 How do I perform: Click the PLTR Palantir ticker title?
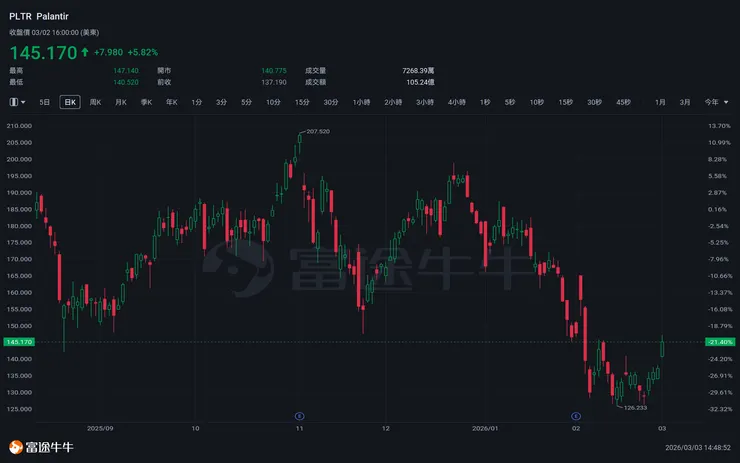39,17
